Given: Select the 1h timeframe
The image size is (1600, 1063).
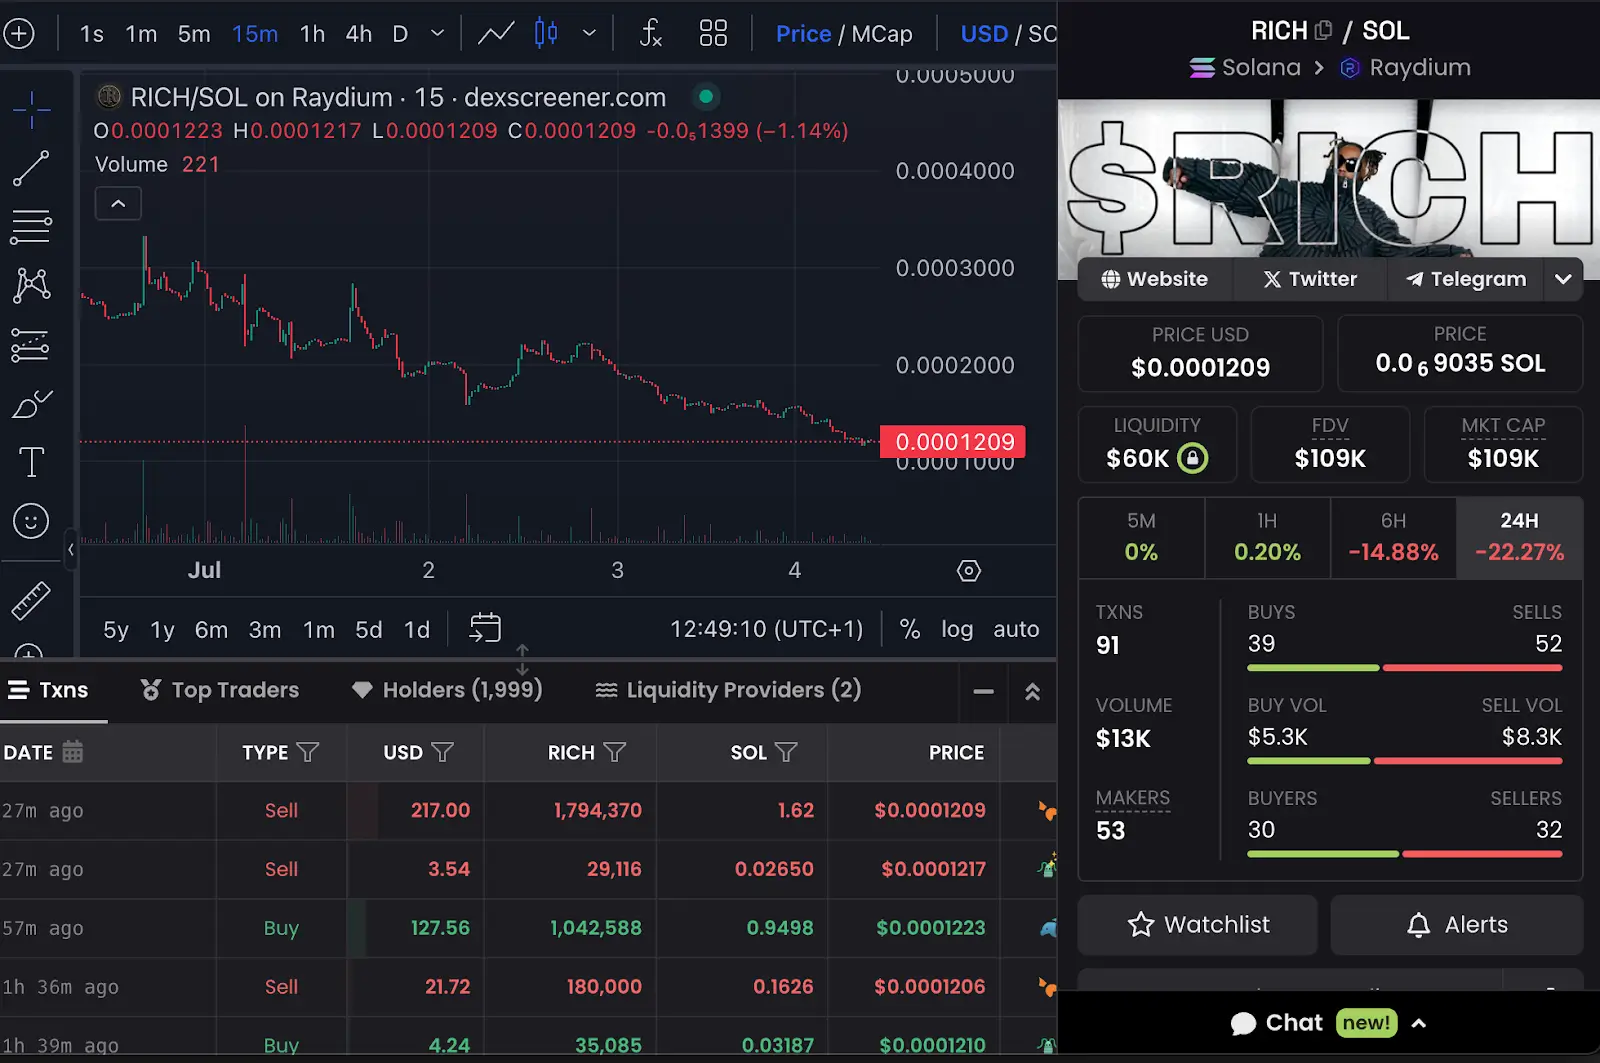Looking at the screenshot, I should point(312,33).
